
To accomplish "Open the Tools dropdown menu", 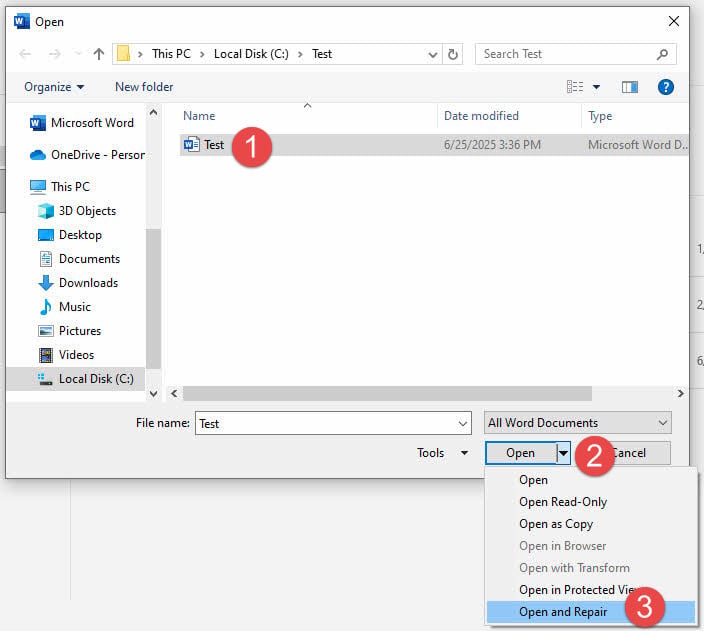I will 442,453.
